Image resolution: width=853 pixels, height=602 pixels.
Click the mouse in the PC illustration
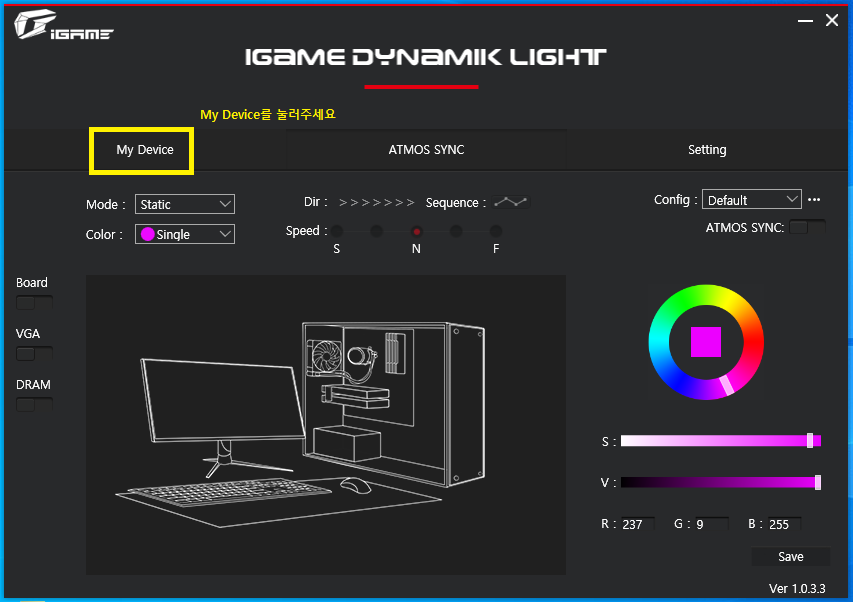click(355, 485)
